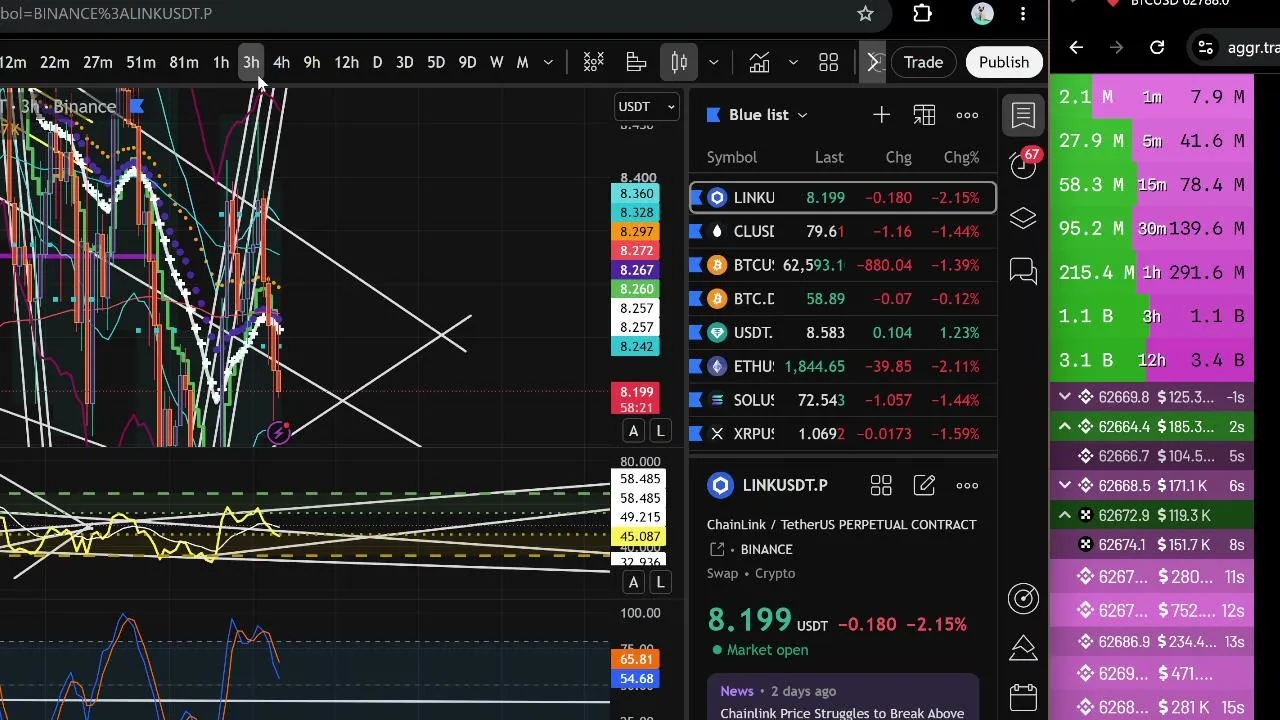Open the LINKUSDT.P details grid view icon
This screenshot has height=720, width=1280.
[x=881, y=486]
